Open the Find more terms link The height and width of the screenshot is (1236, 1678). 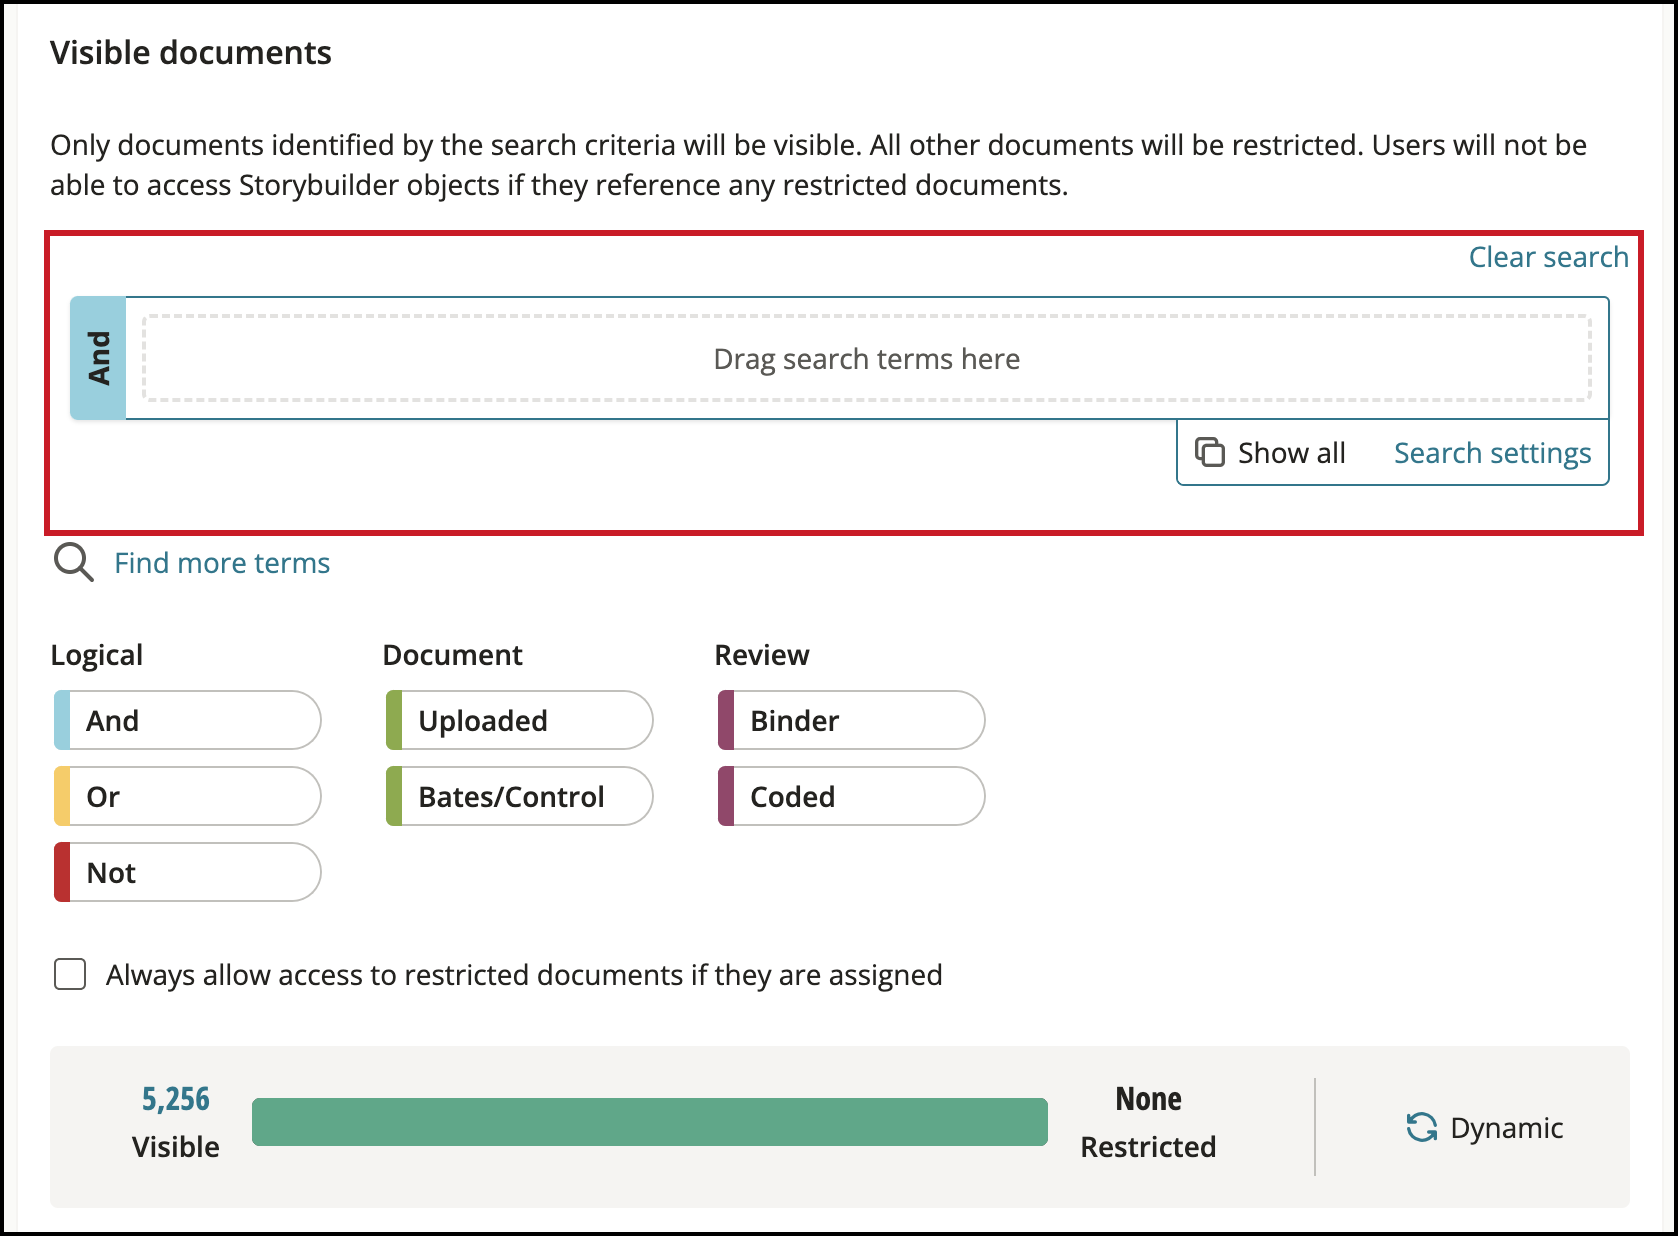click(x=222, y=563)
